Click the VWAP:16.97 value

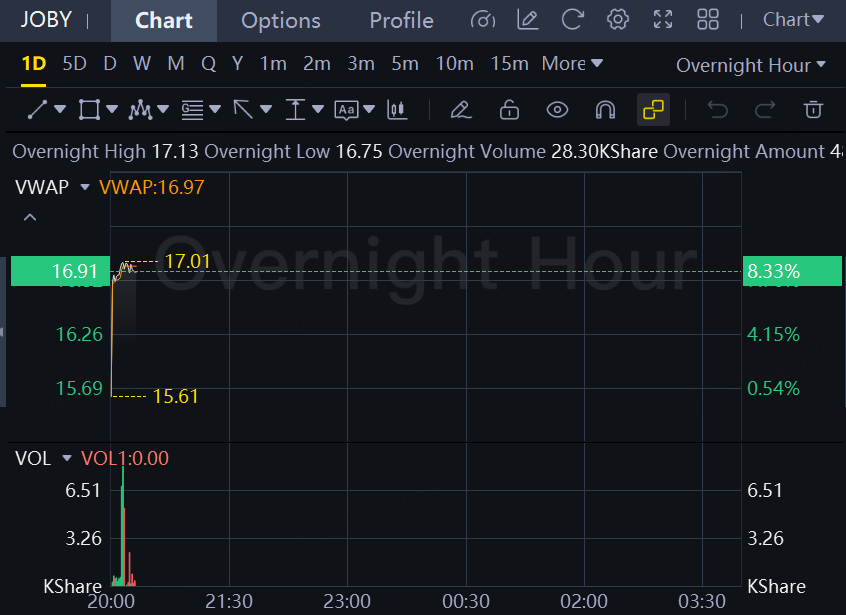point(152,187)
